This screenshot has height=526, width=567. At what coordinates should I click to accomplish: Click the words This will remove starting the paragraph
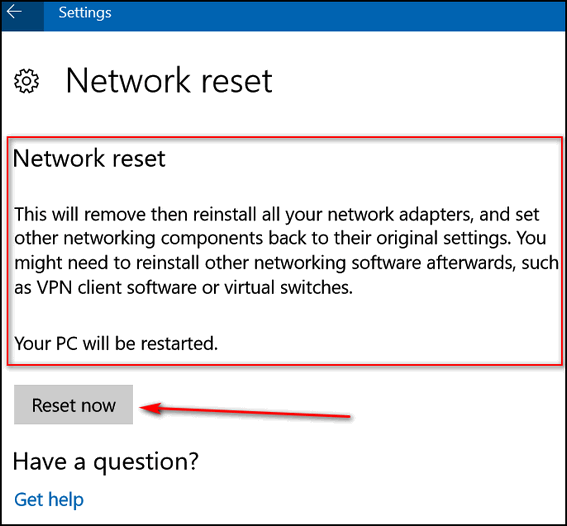[x=80, y=214]
